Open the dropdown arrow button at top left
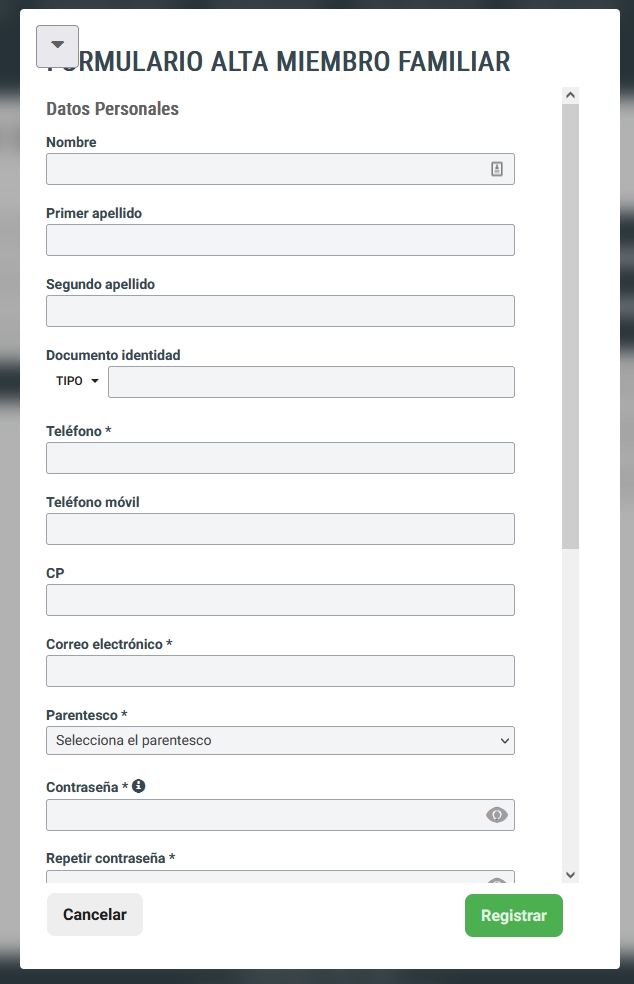 (58, 46)
